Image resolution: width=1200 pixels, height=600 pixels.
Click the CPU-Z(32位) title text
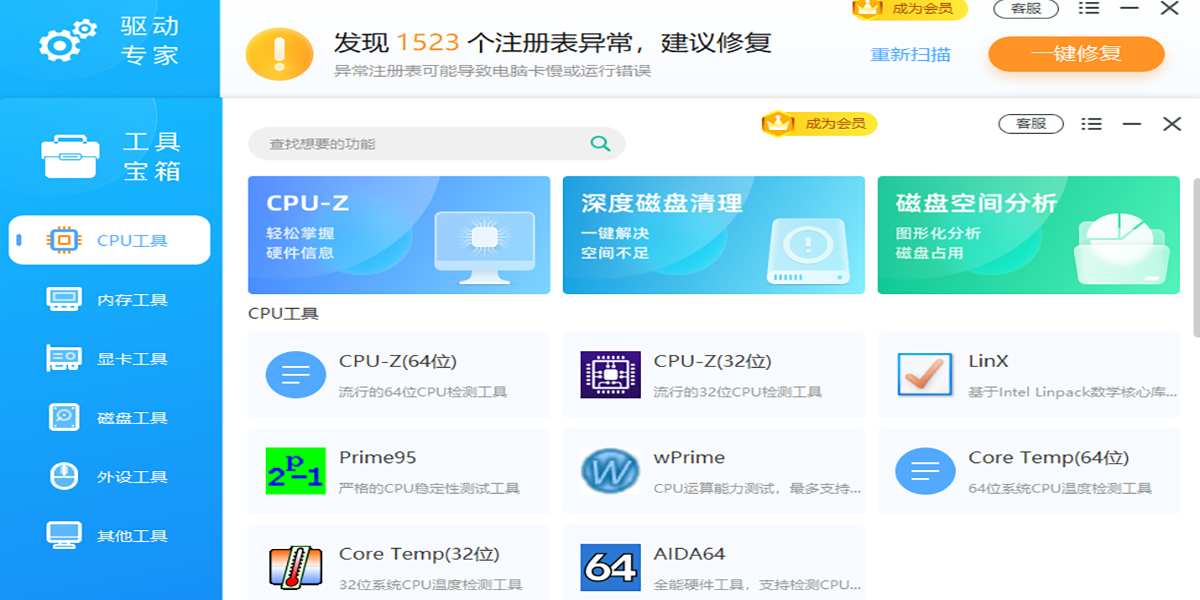(713, 362)
